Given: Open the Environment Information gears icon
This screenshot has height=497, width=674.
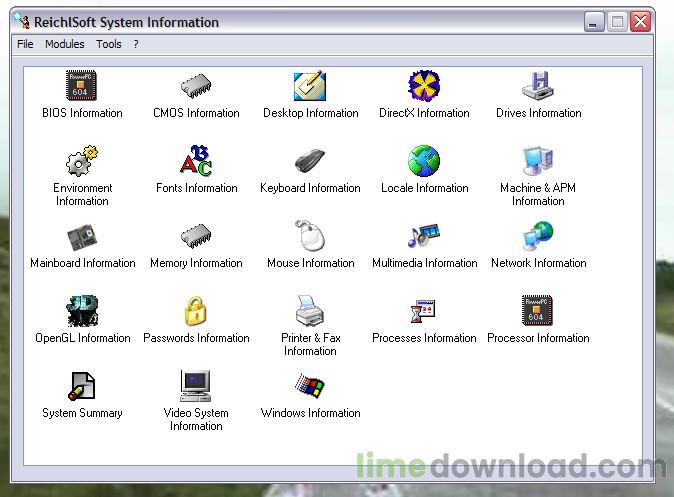Looking at the screenshot, I should (82, 161).
